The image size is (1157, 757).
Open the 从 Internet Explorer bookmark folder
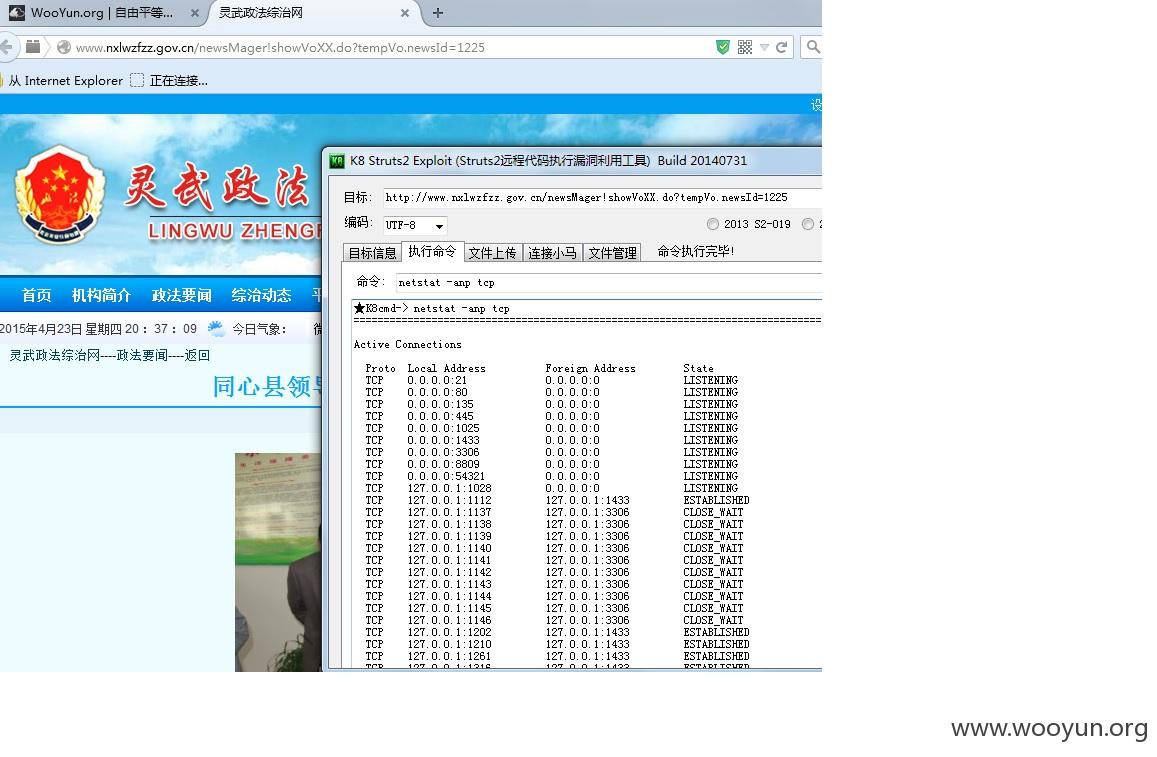62,80
